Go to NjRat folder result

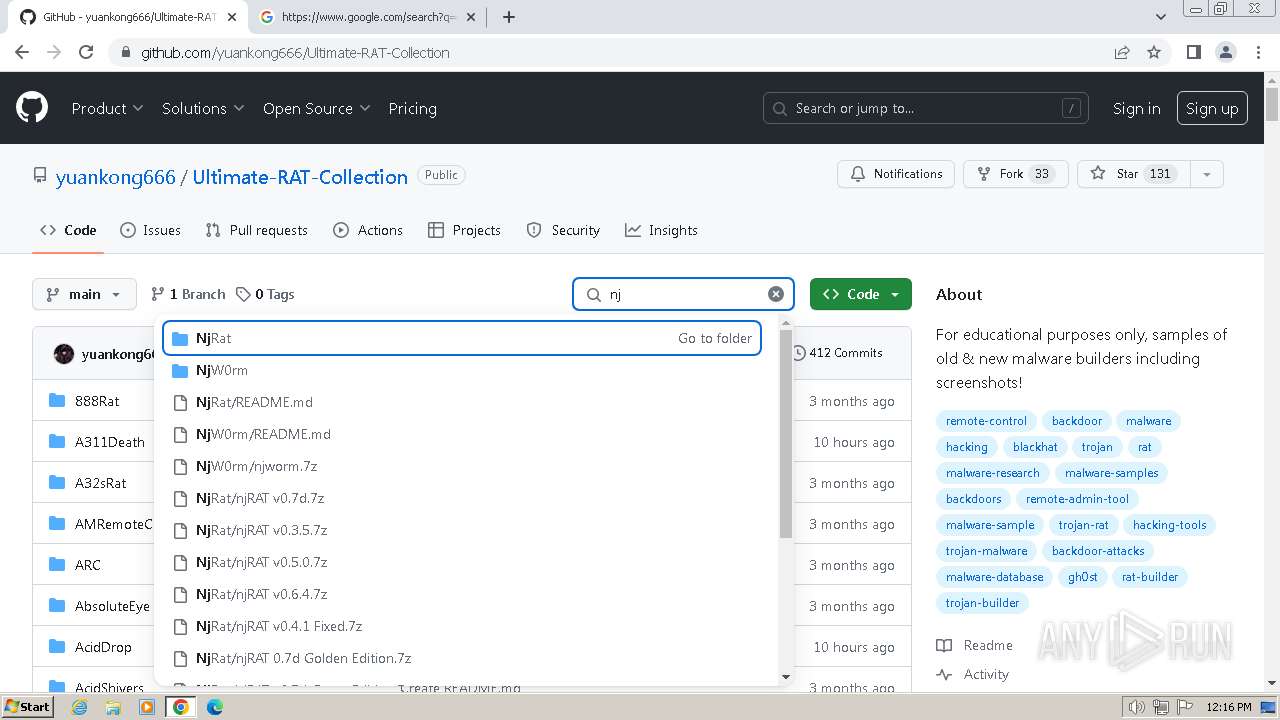[462, 338]
